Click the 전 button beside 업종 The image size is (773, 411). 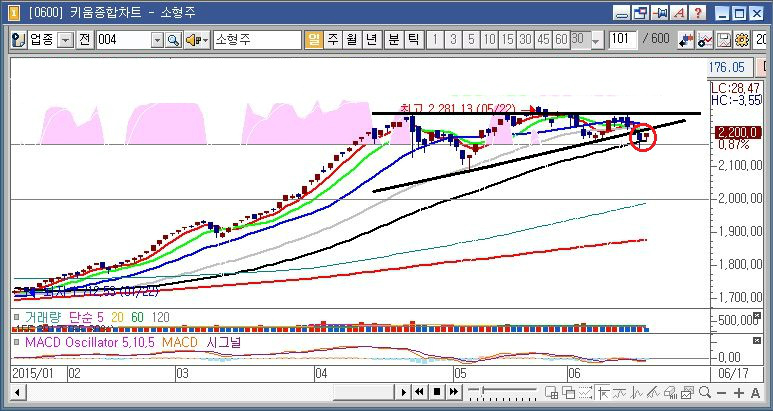[x=85, y=40]
